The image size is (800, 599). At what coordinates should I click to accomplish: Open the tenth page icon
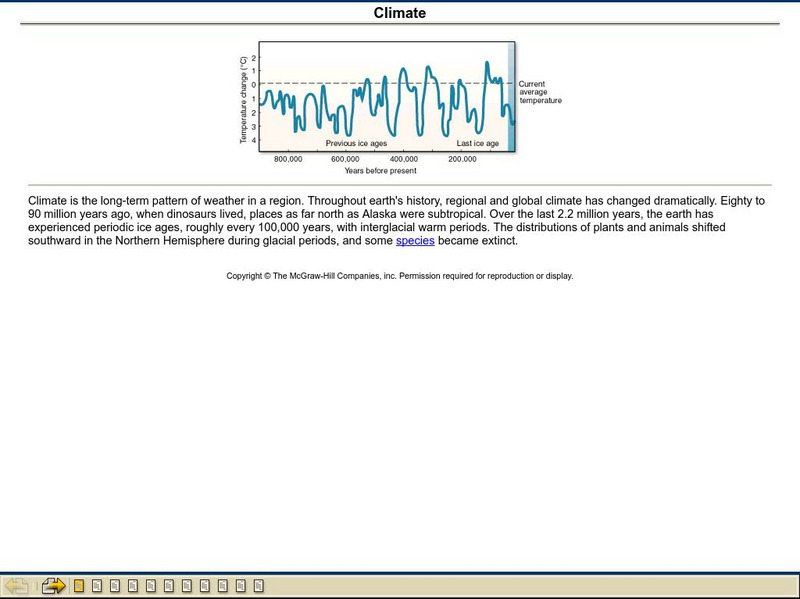tap(241, 585)
